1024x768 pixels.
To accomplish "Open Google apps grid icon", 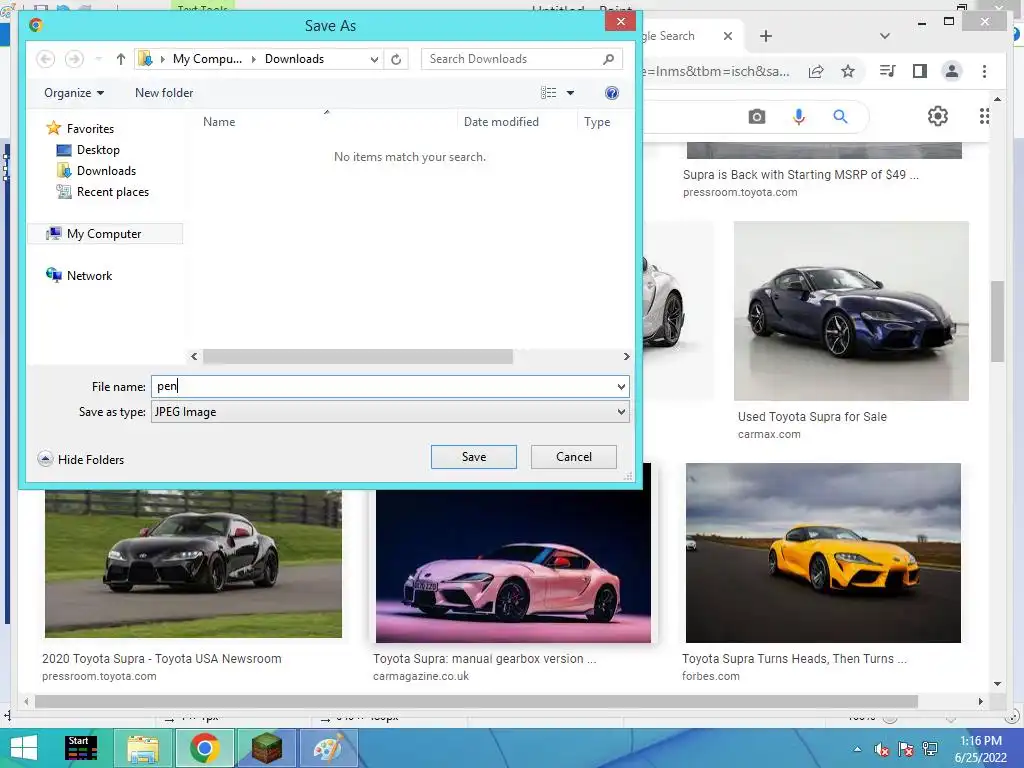I will tap(984, 116).
